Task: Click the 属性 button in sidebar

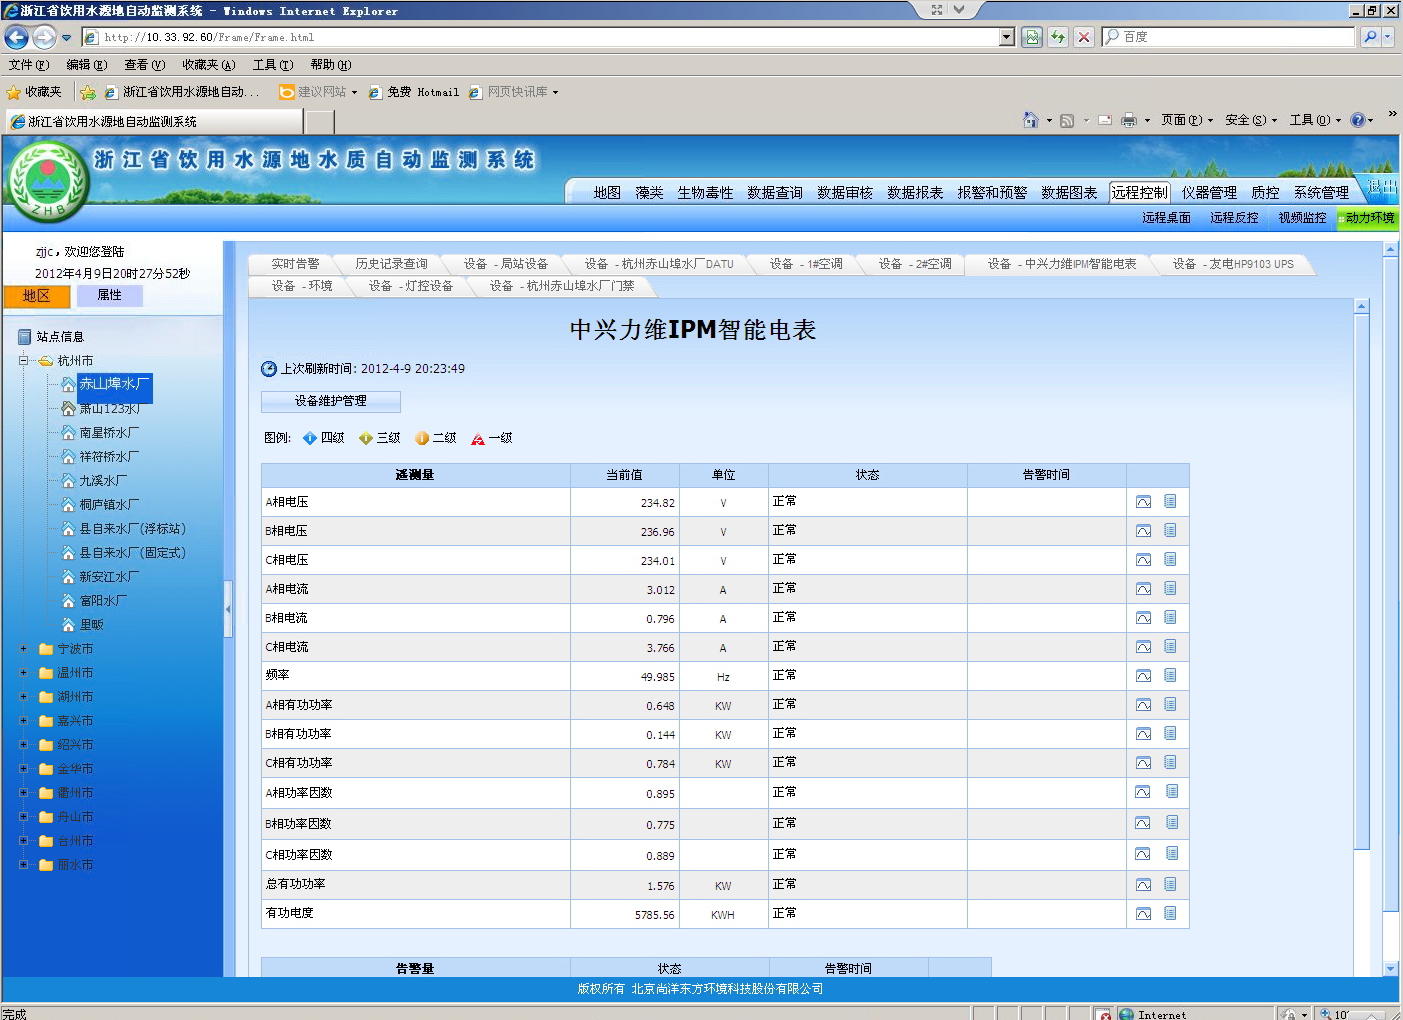Action: 109,296
